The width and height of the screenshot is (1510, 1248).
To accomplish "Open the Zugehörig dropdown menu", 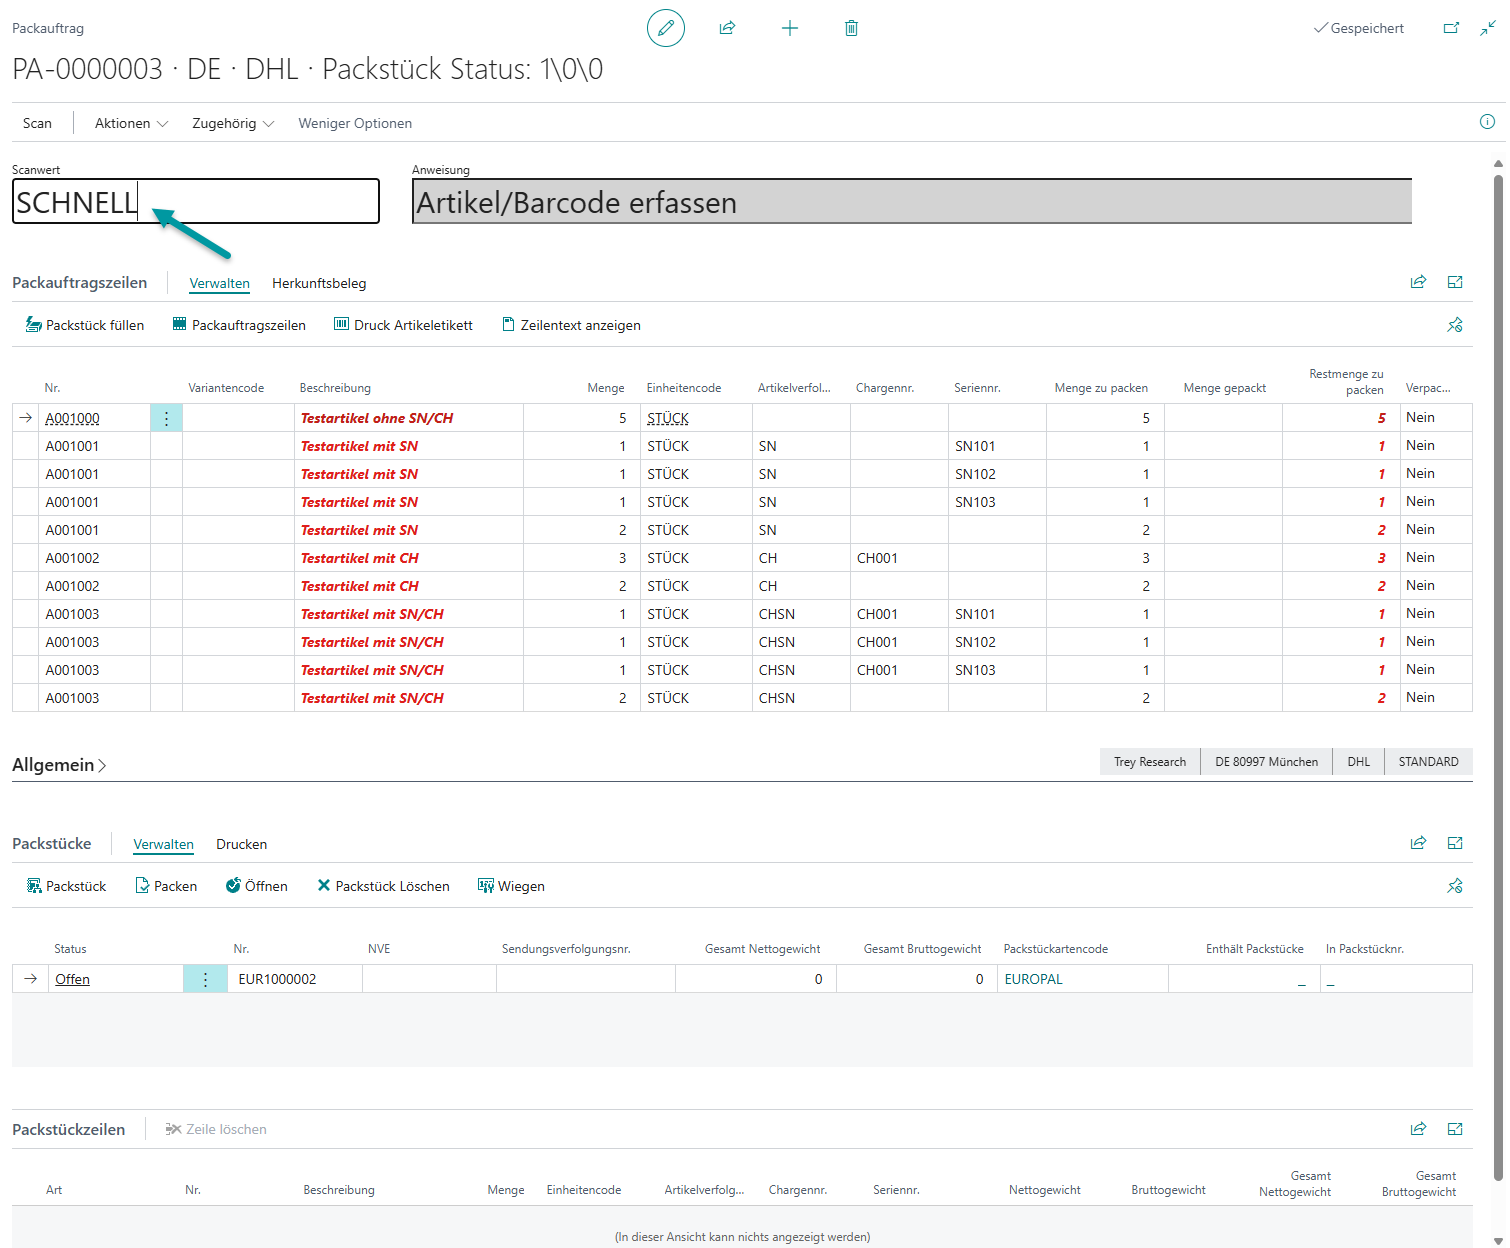I will (x=233, y=123).
